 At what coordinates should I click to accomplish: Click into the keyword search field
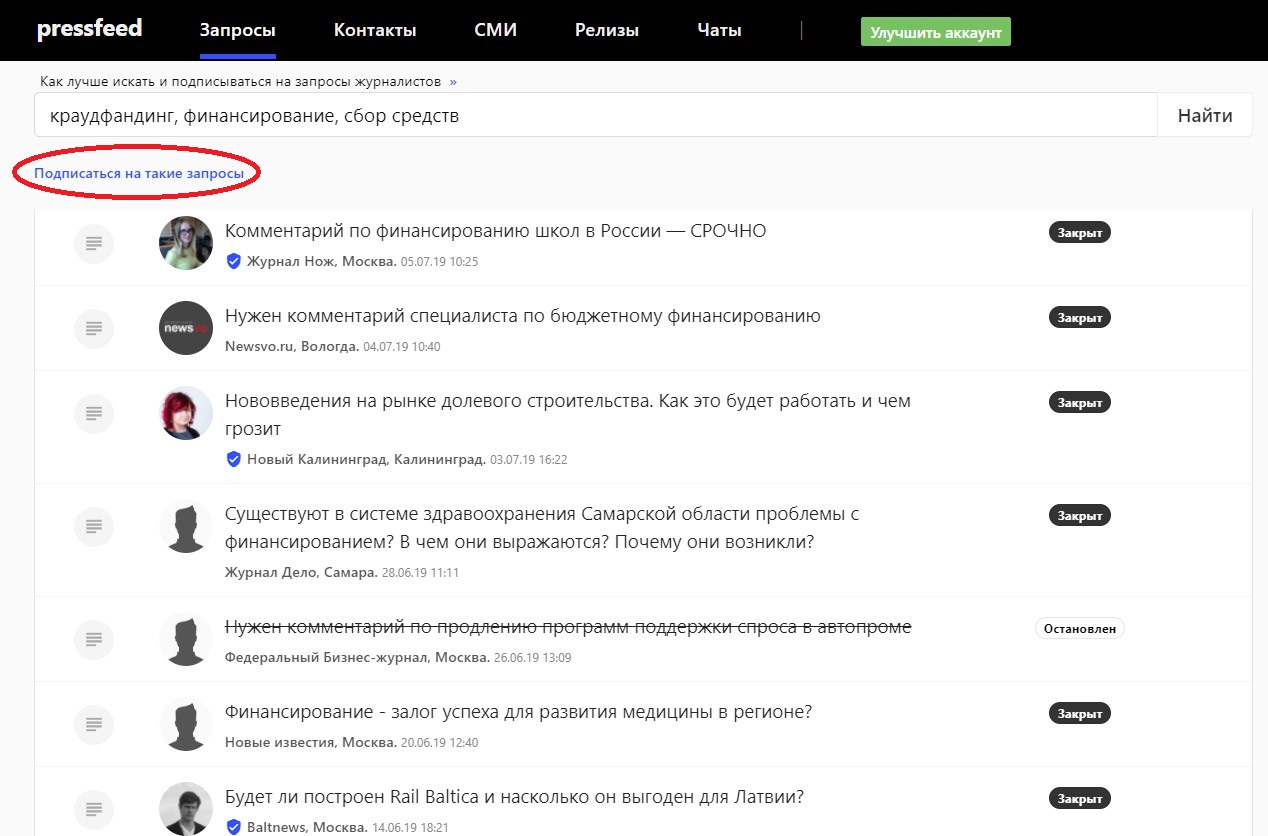pos(595,115)
